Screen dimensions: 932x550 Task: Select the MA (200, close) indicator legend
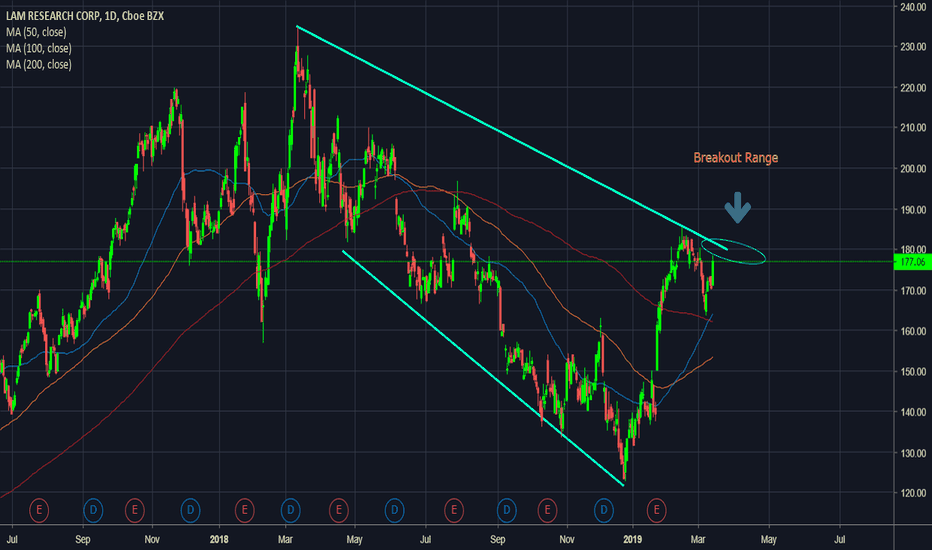[39, 64]
